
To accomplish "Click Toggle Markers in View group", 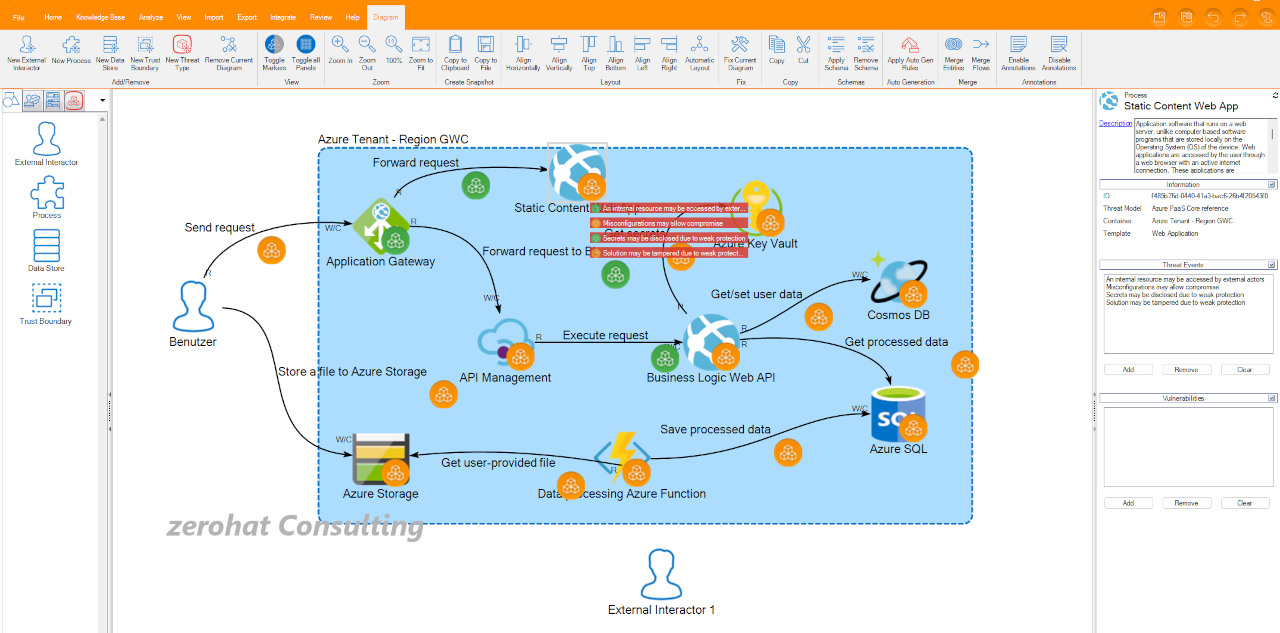I will point(274,52).
